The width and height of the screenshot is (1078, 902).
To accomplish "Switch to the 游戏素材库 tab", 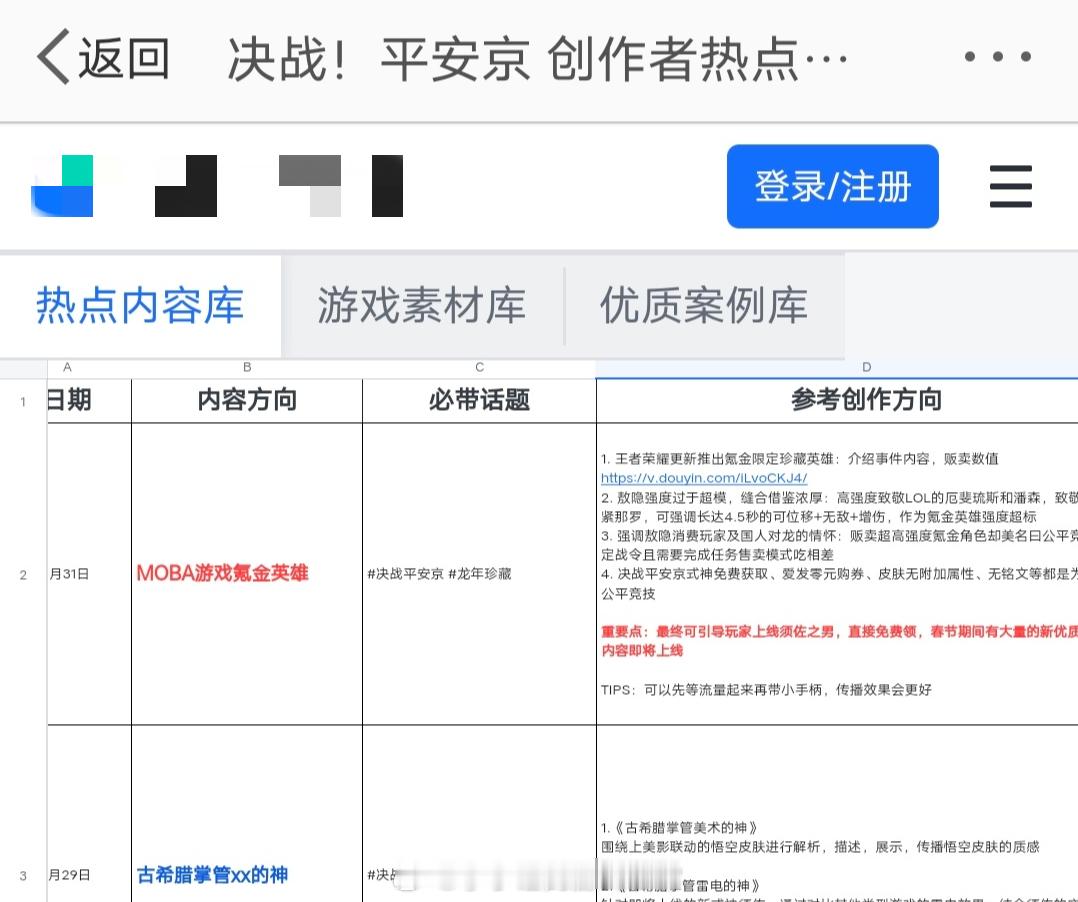I will 421,306.
